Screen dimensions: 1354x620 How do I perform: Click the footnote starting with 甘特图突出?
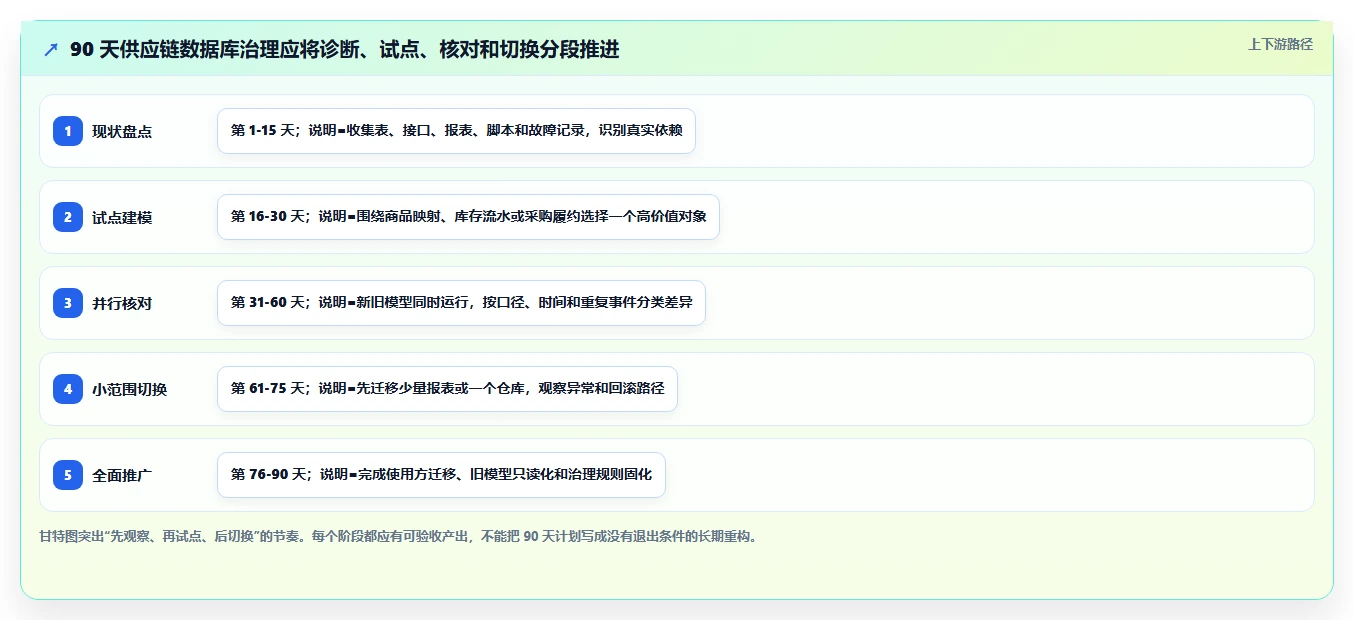click(399, 536)
